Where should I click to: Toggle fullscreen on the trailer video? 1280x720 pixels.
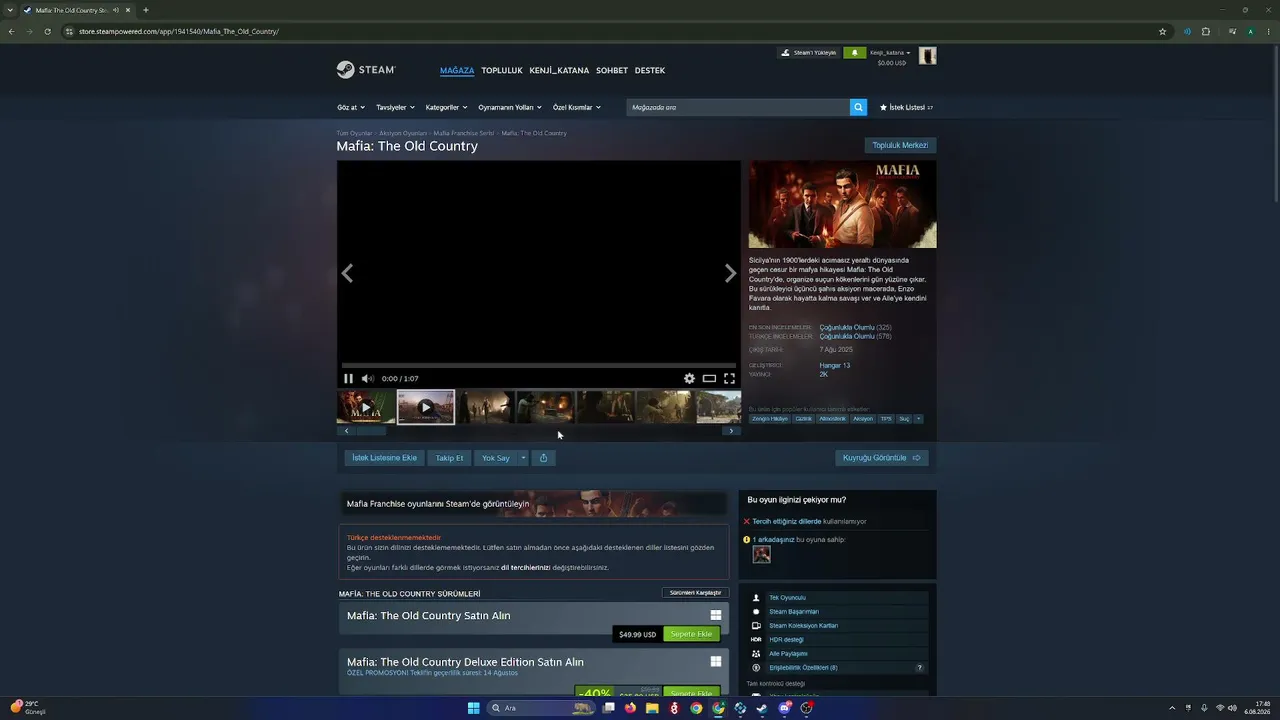(729, 378)
